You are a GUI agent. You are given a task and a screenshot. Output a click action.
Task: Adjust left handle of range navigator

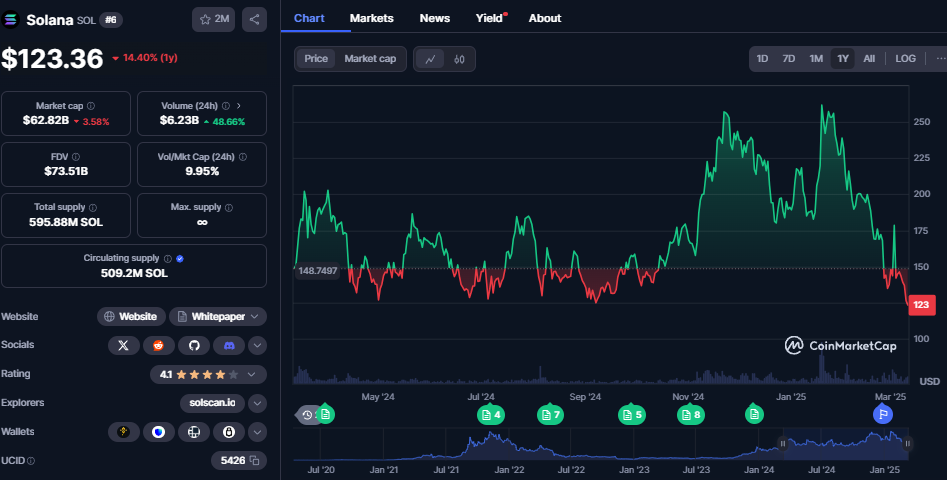[x=783, y=444]
